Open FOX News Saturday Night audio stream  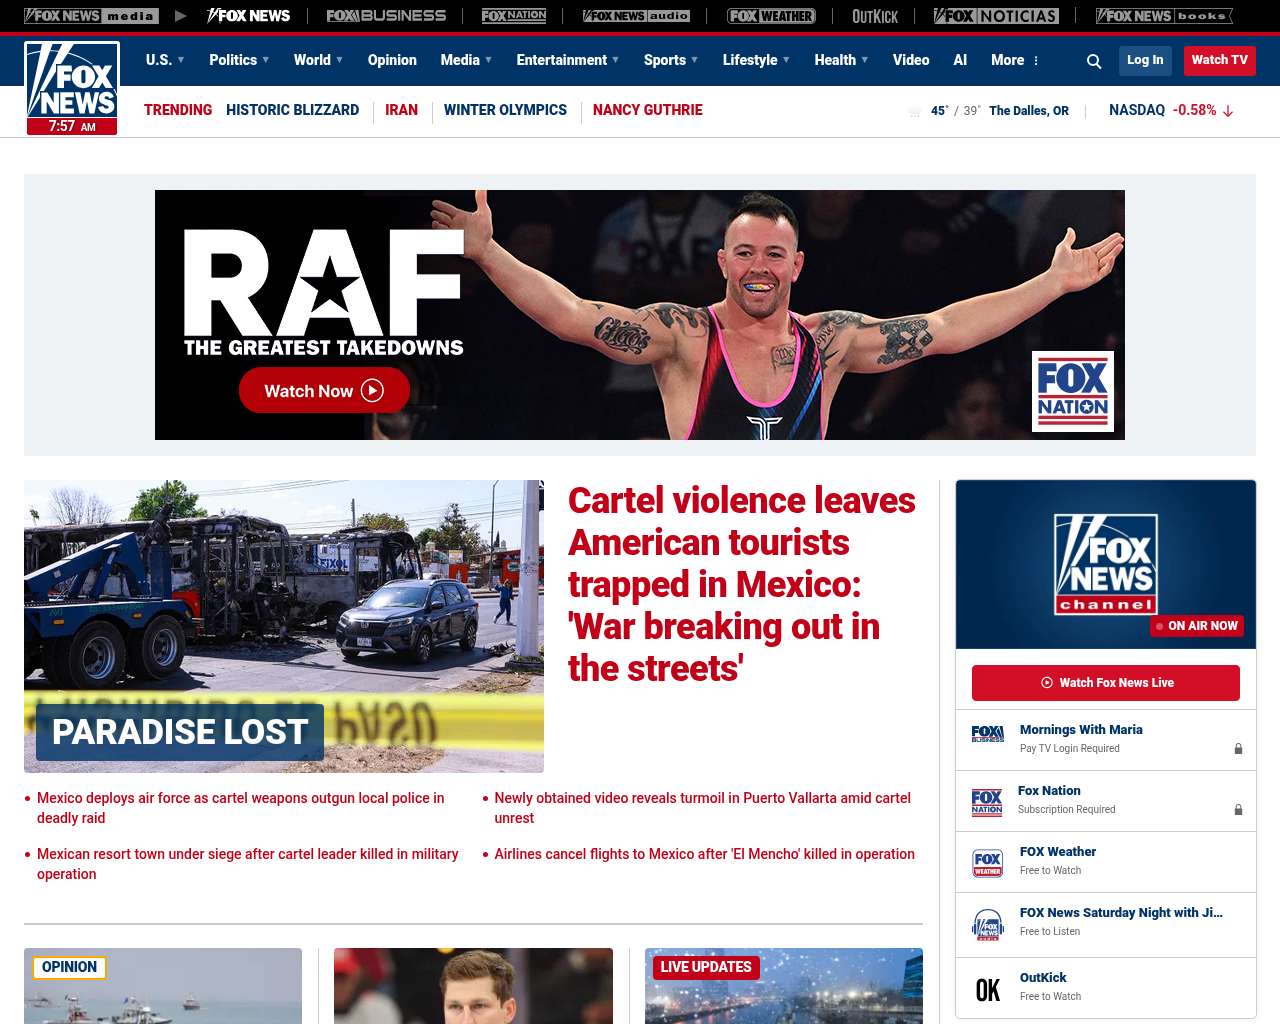pos(1121,913)
